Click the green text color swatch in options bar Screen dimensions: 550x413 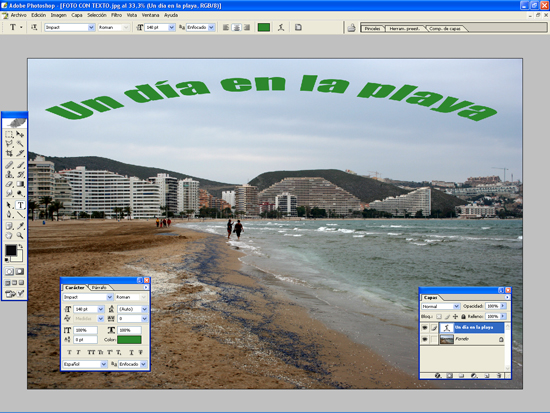[264, 27]
